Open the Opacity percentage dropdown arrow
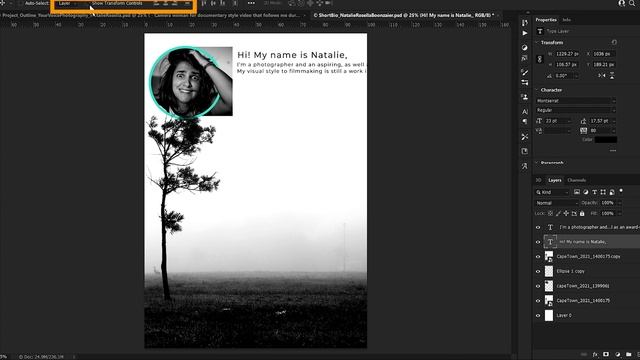The width and height of the screenshot is (640, 360). 619,203
